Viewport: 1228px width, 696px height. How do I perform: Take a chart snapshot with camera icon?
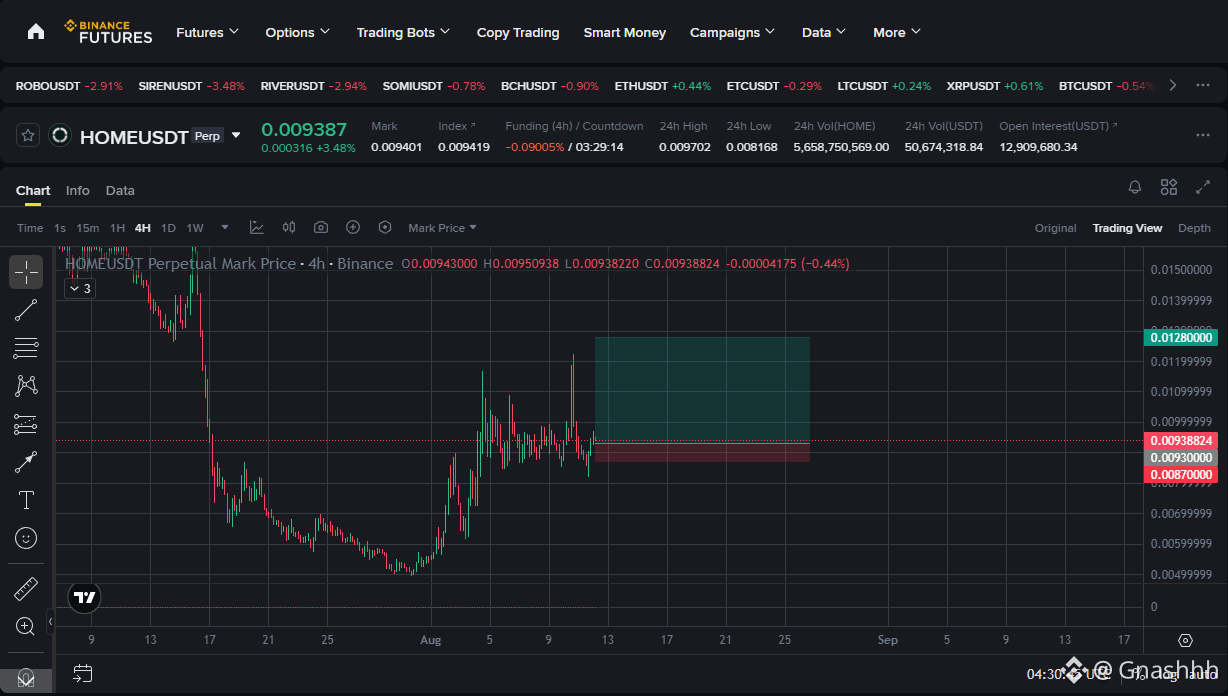321,227
